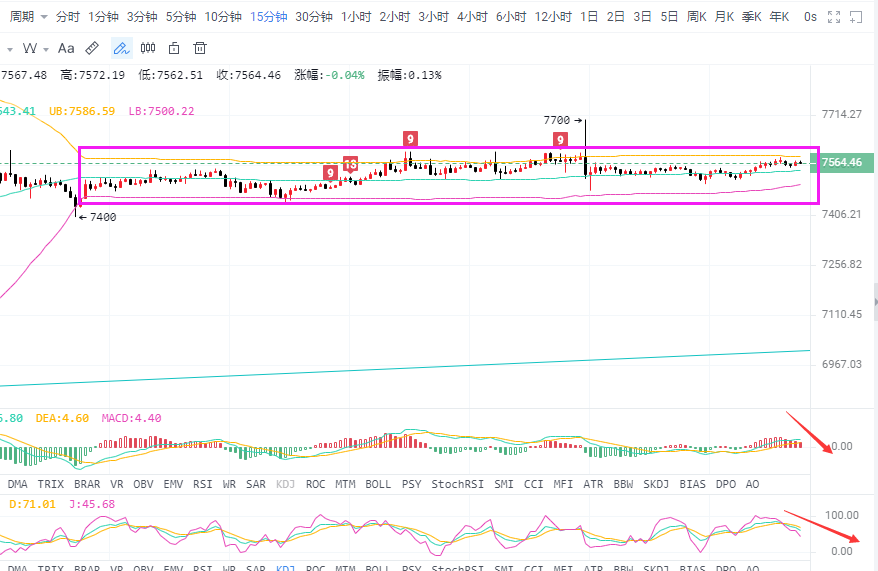Image resolution: width=878 pixels, height=571 pixels.
Task: Select AO indicator under MACD panel
Action: [x=752, y=484]
